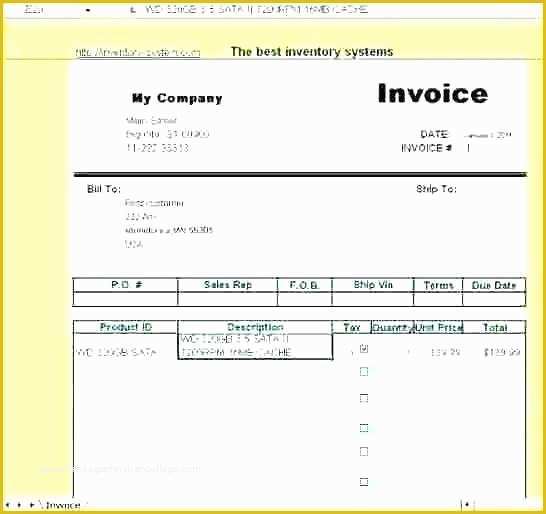Viewport: 546px width, 514px height.
Task: Select the description cell containing '7200RPM 16MB CACHE'
Action: (x=255, y=346)
